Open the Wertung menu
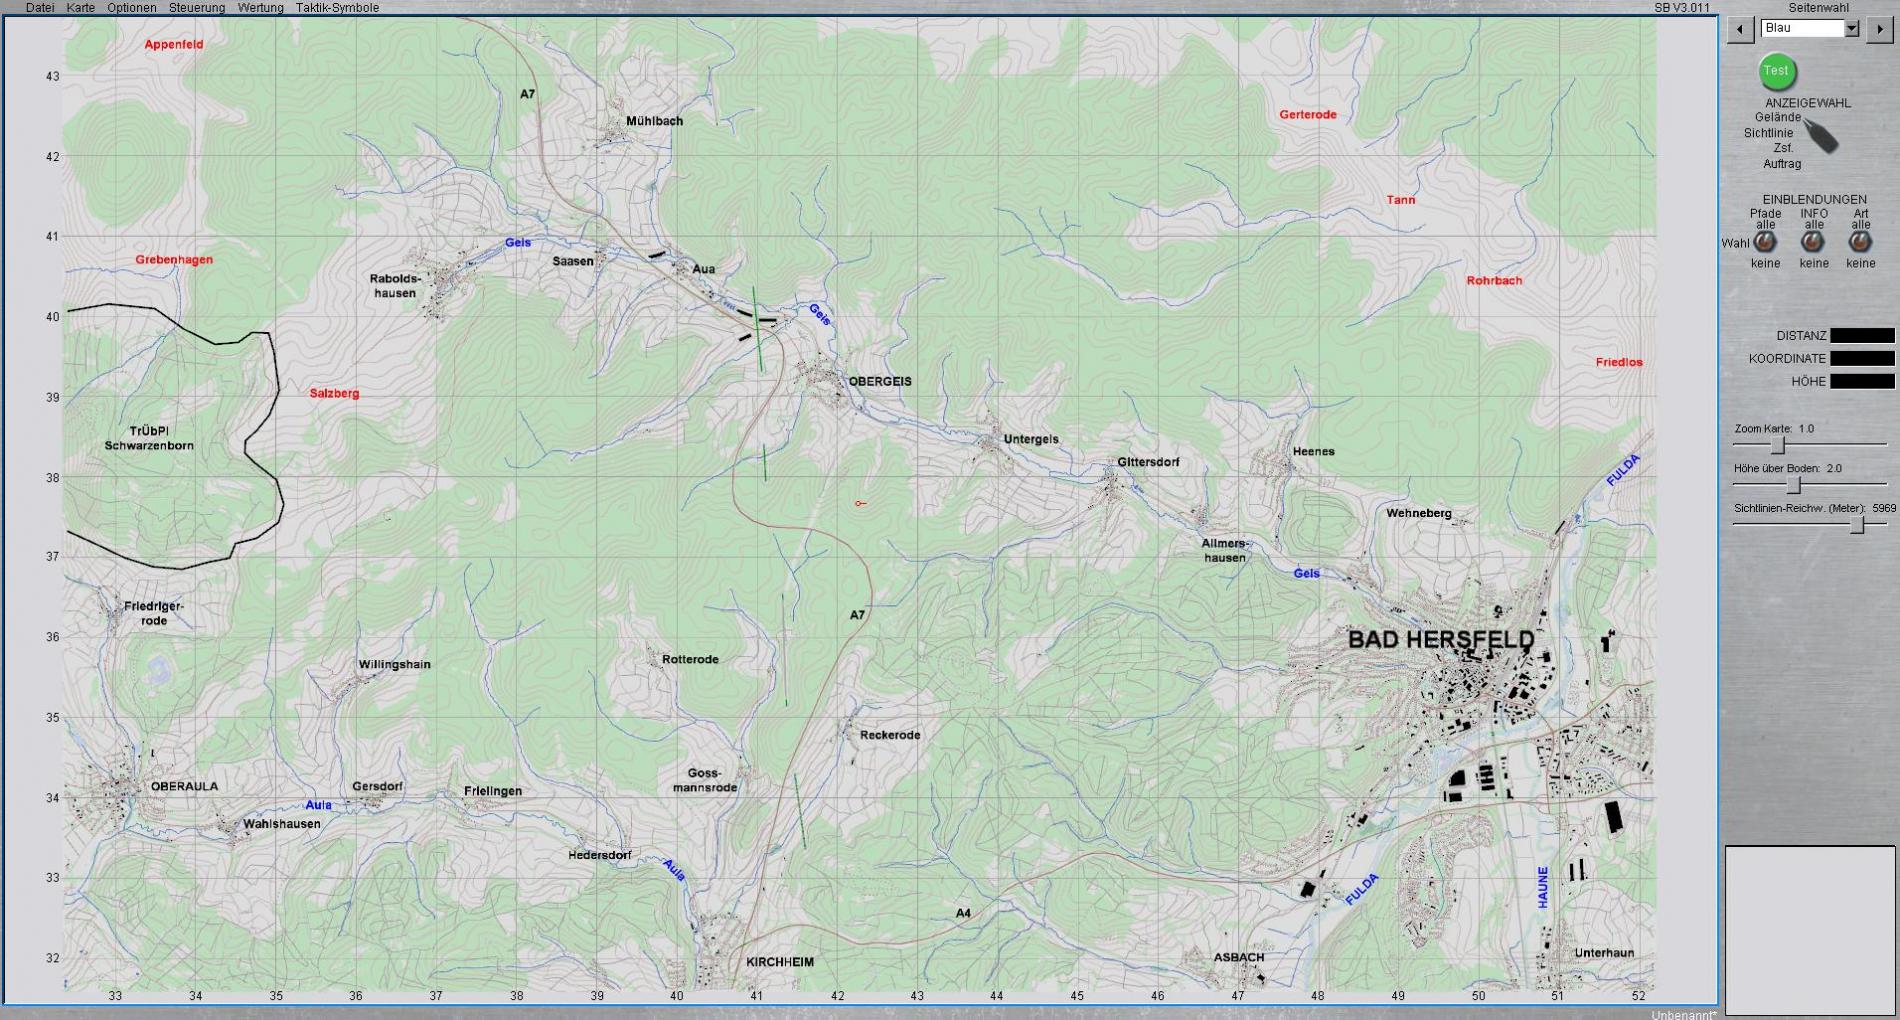Screen dimensions: 1900x1020 click(260, 8)
